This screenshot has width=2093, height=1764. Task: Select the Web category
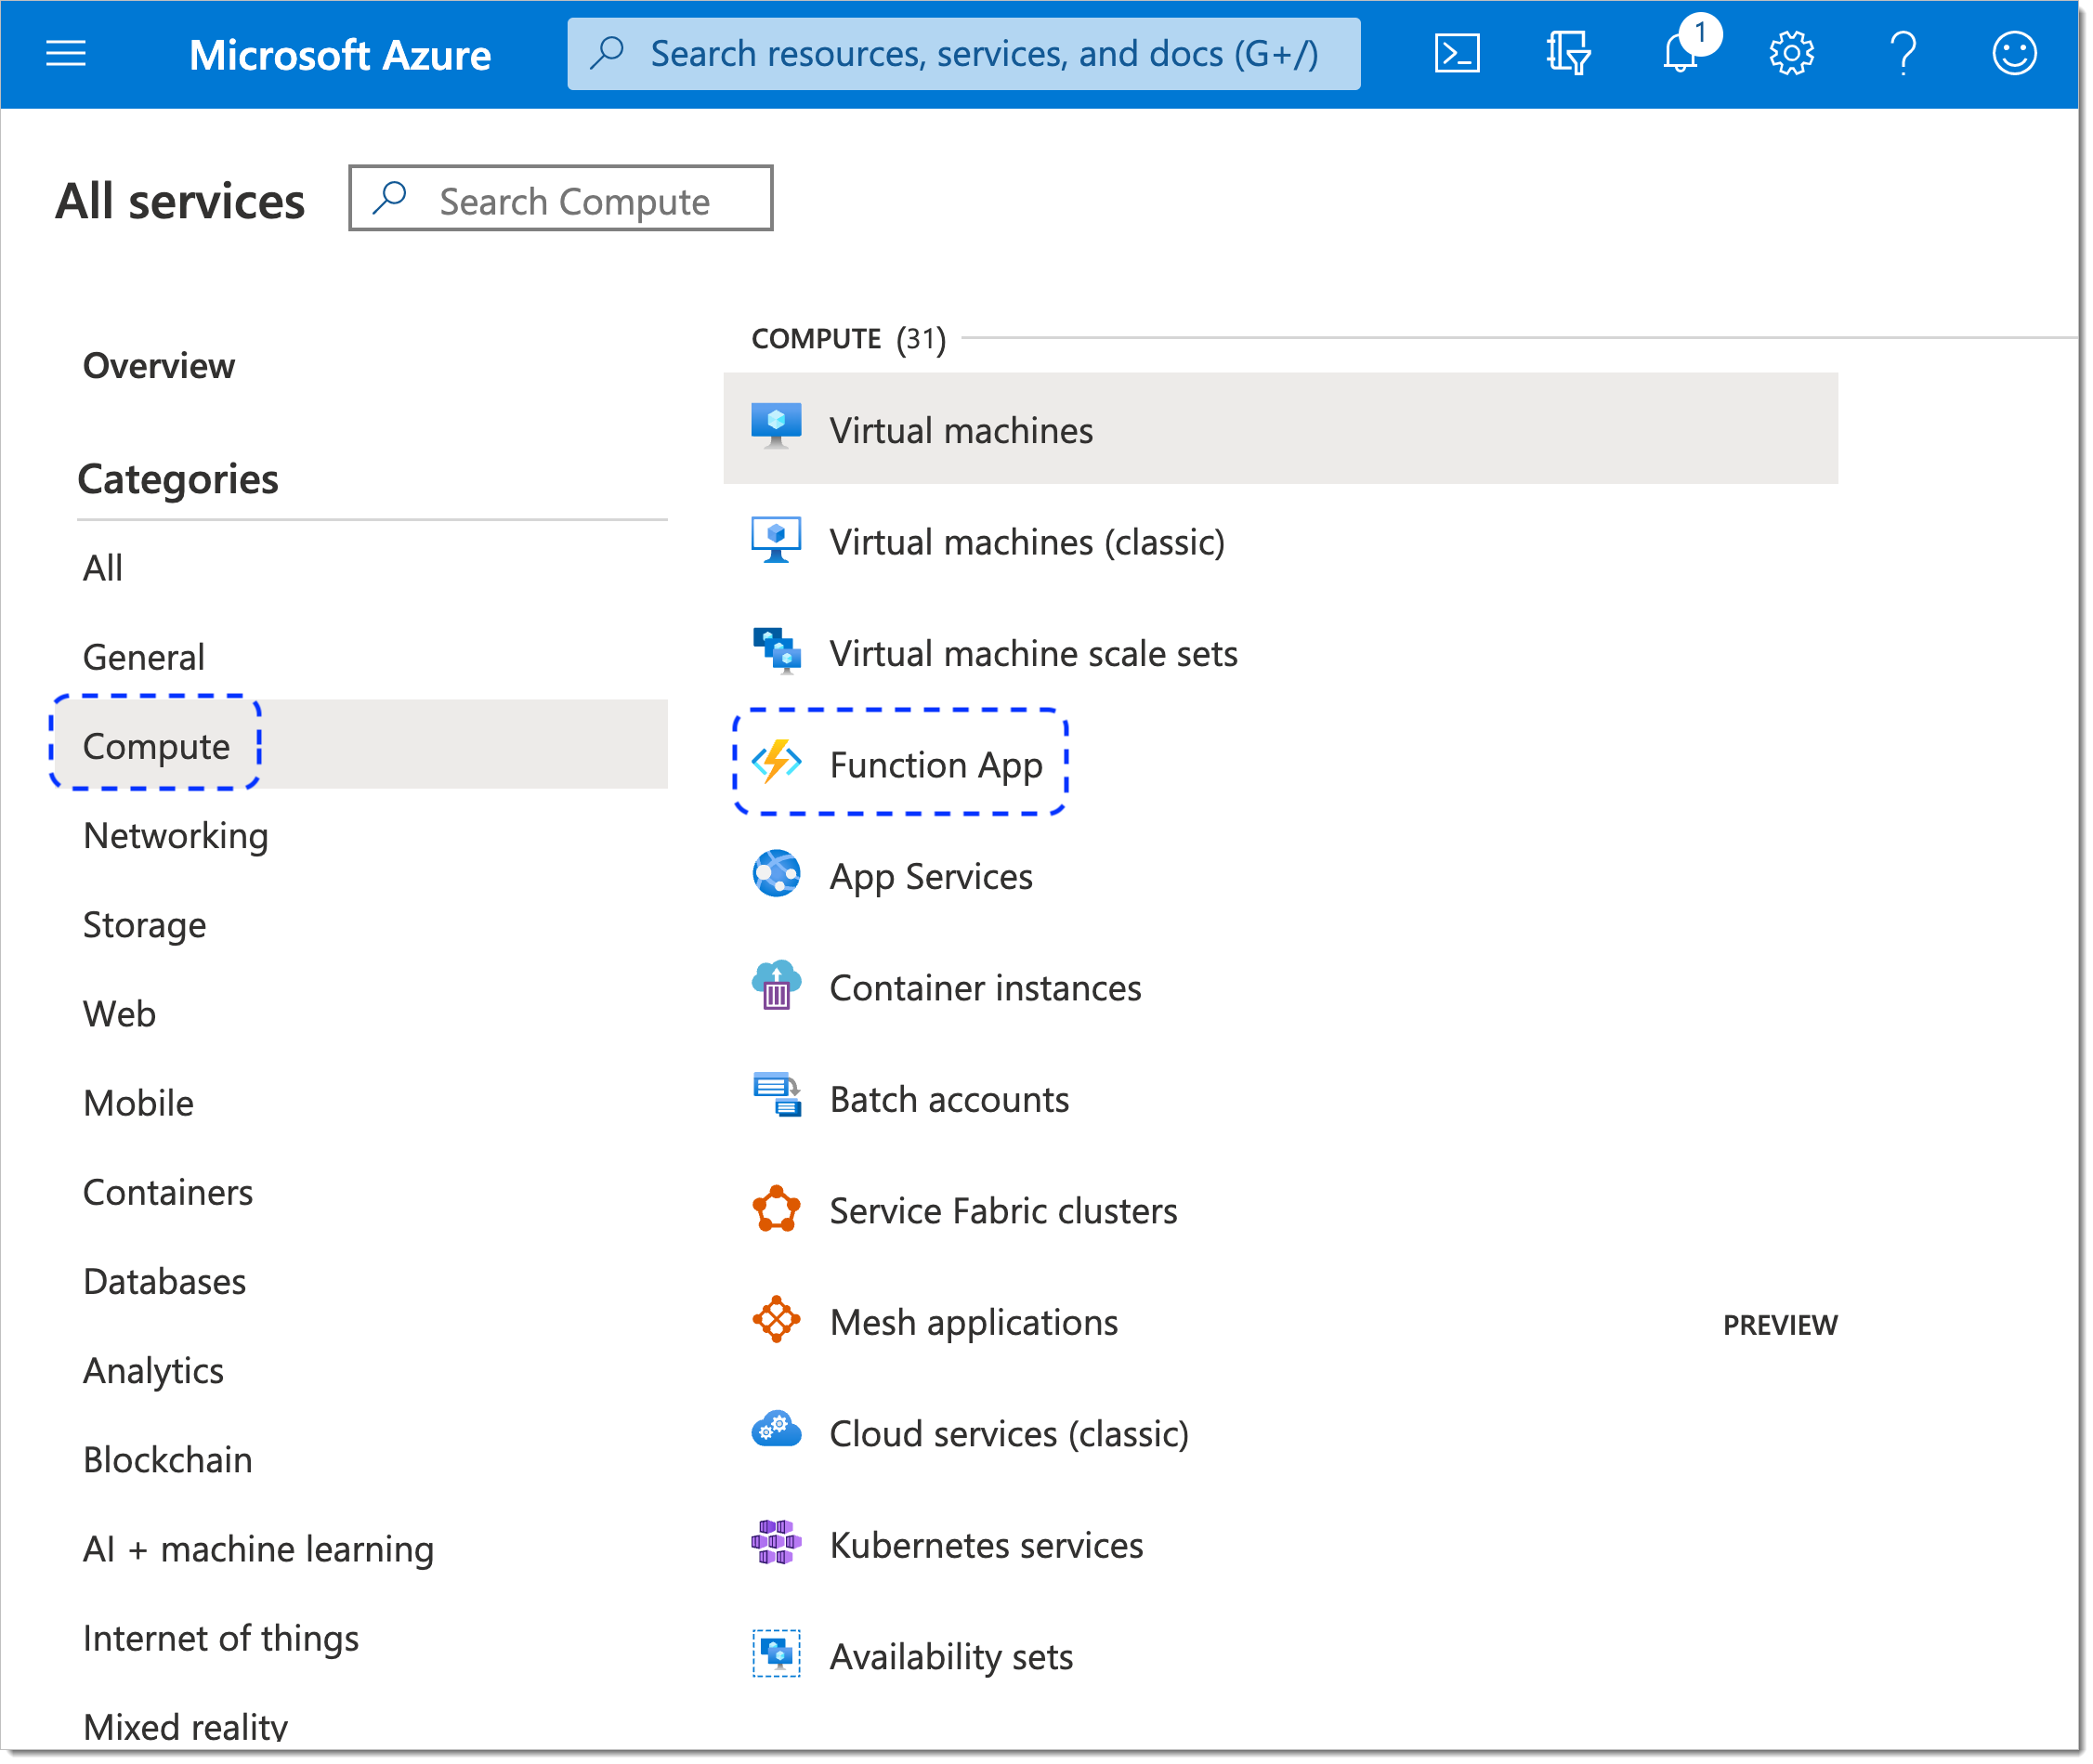pos(120,1014)
